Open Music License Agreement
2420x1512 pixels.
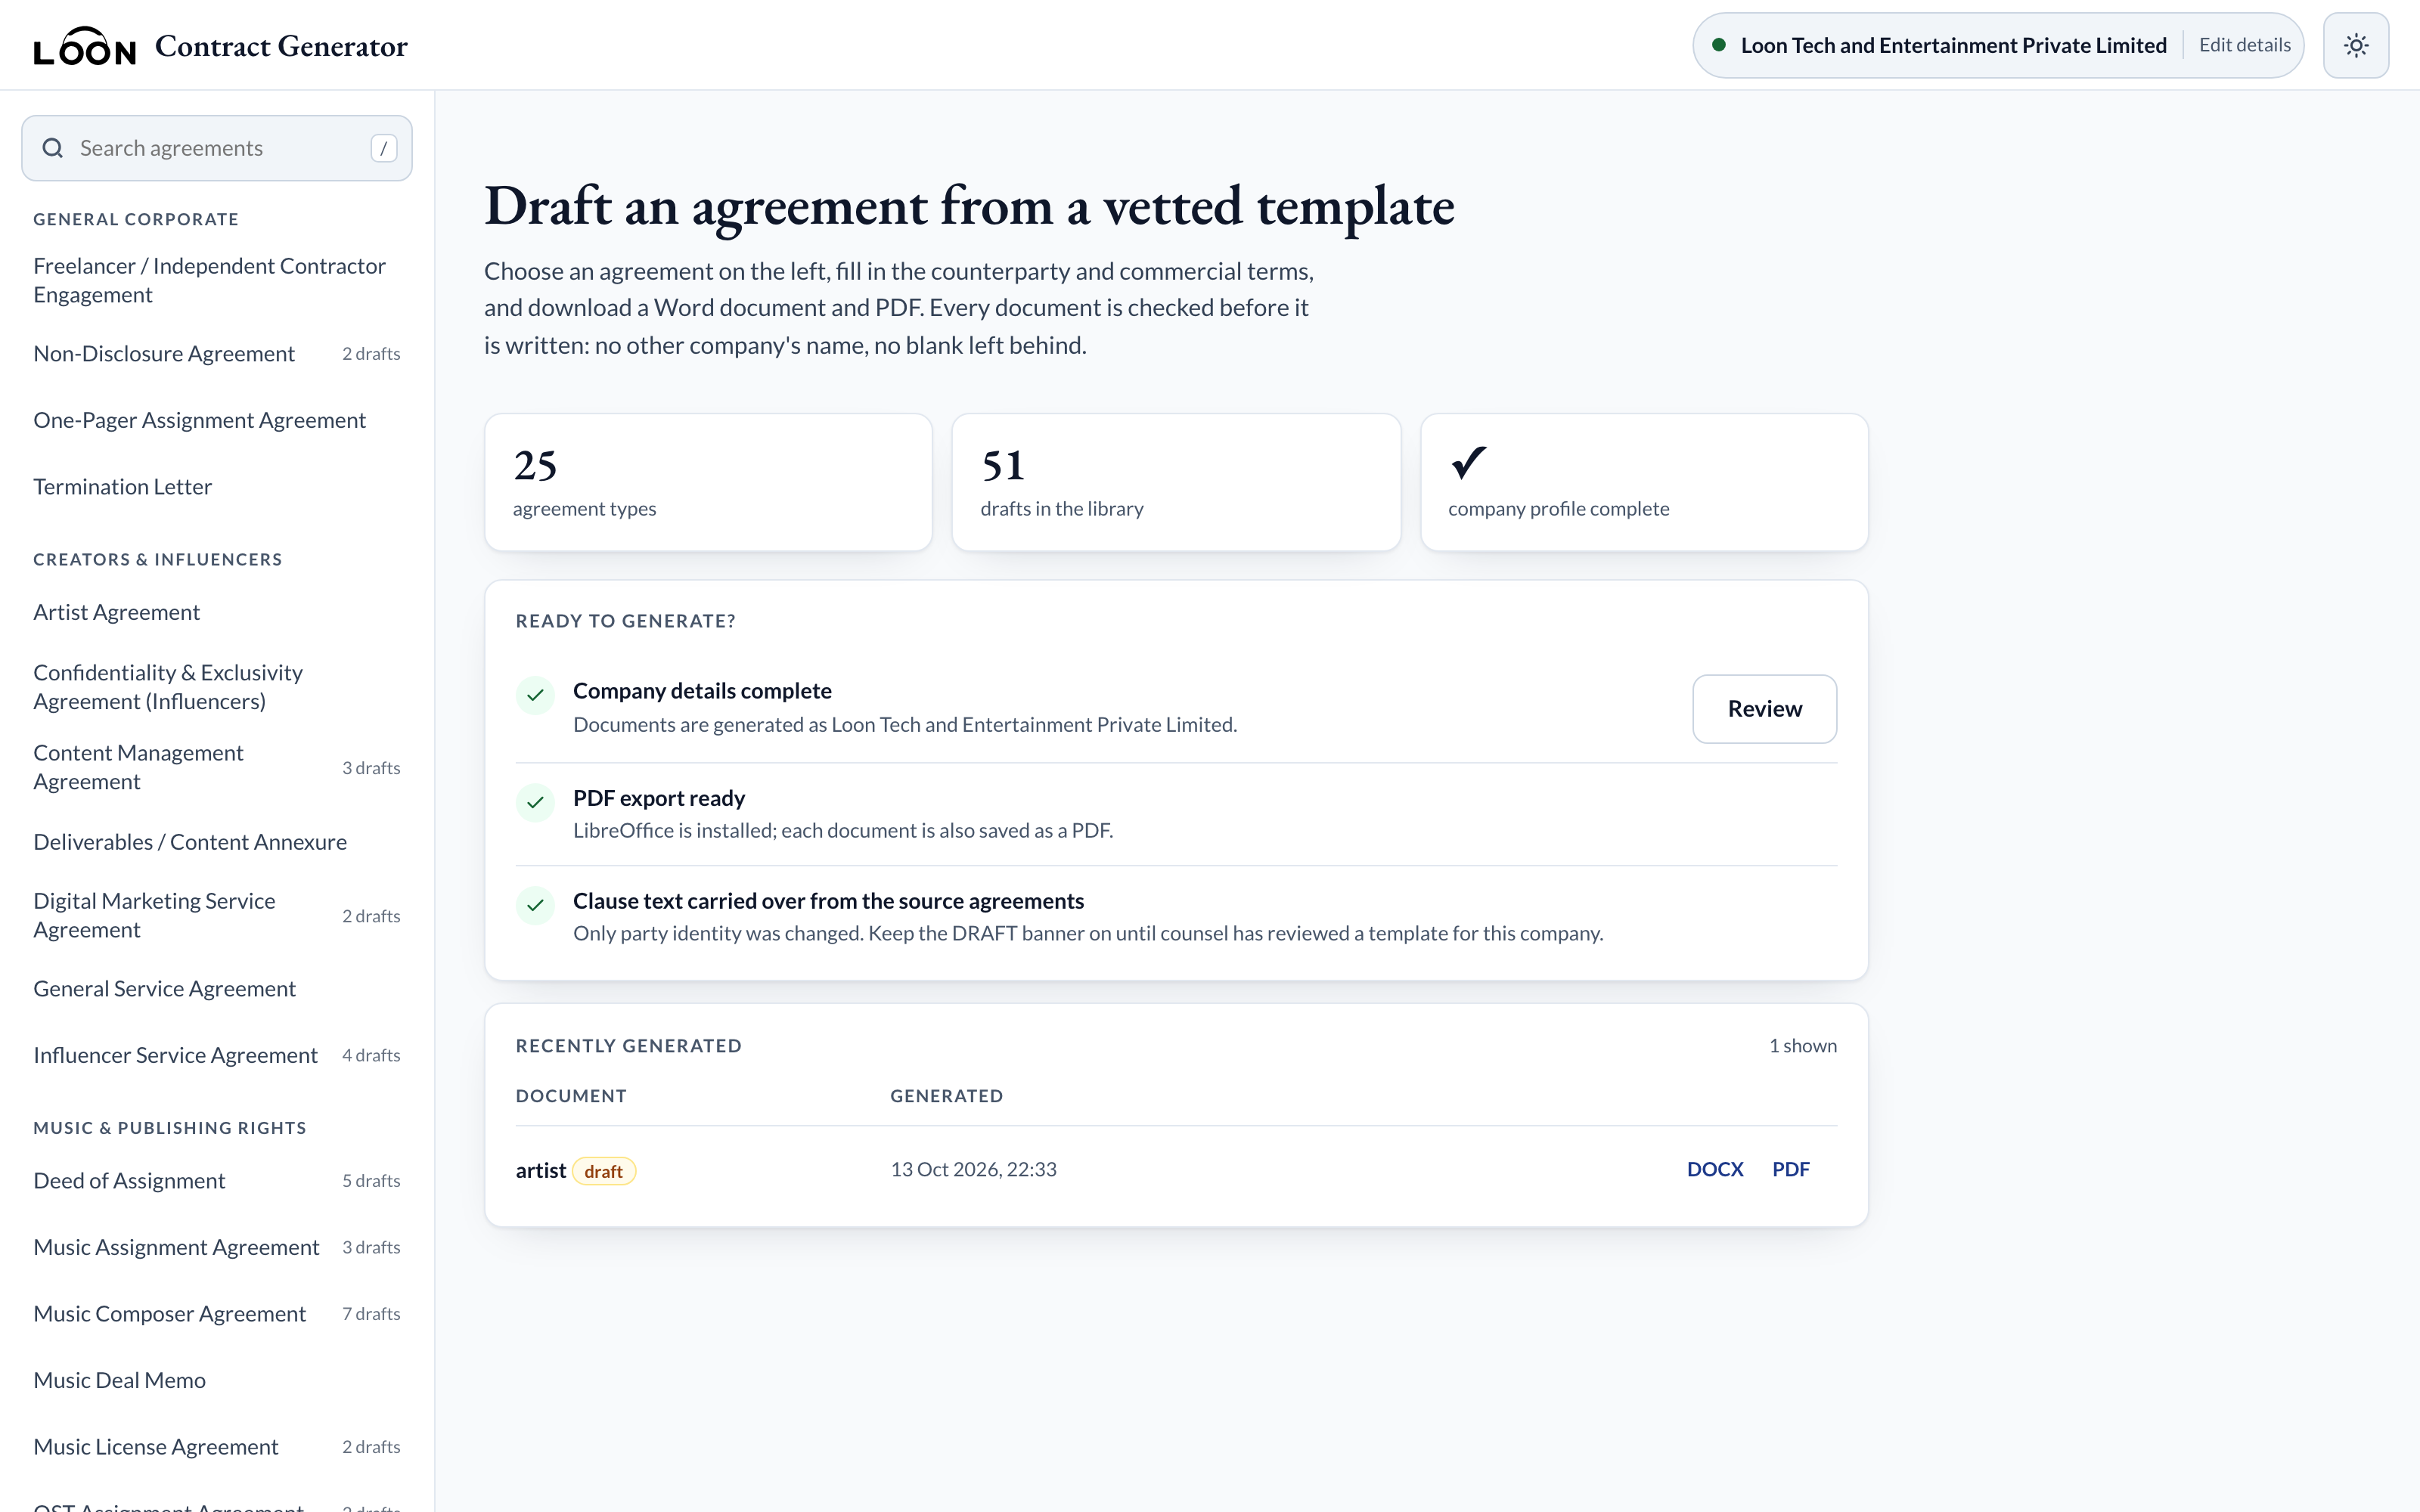coord(217,1447)
